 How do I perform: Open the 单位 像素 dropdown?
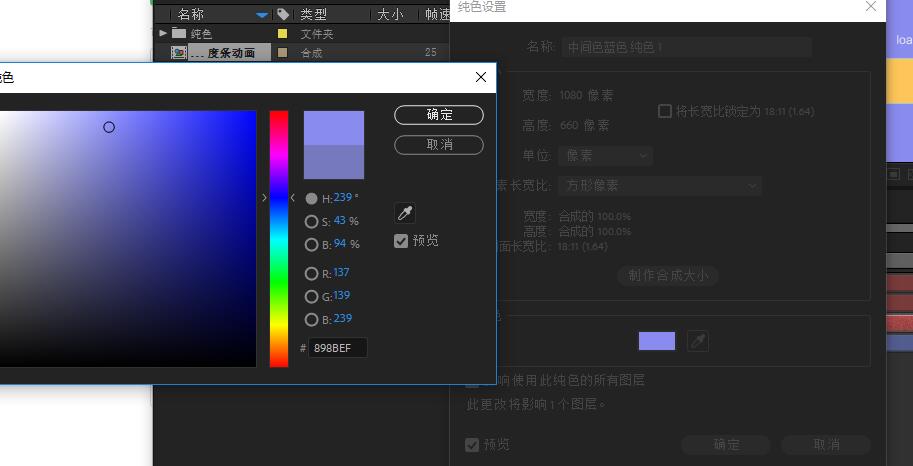(x=605, y=156)
